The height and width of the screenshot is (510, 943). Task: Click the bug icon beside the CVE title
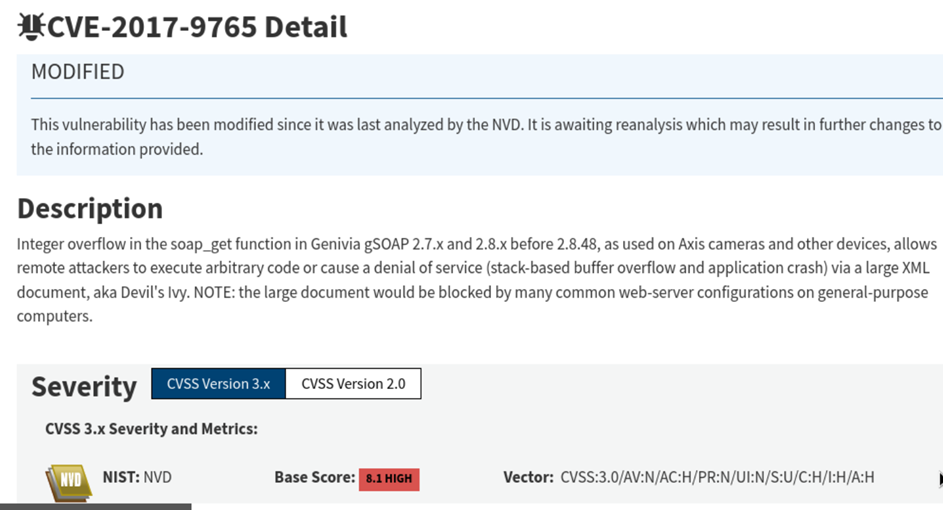pyautogui.click(x=31, y=27)
